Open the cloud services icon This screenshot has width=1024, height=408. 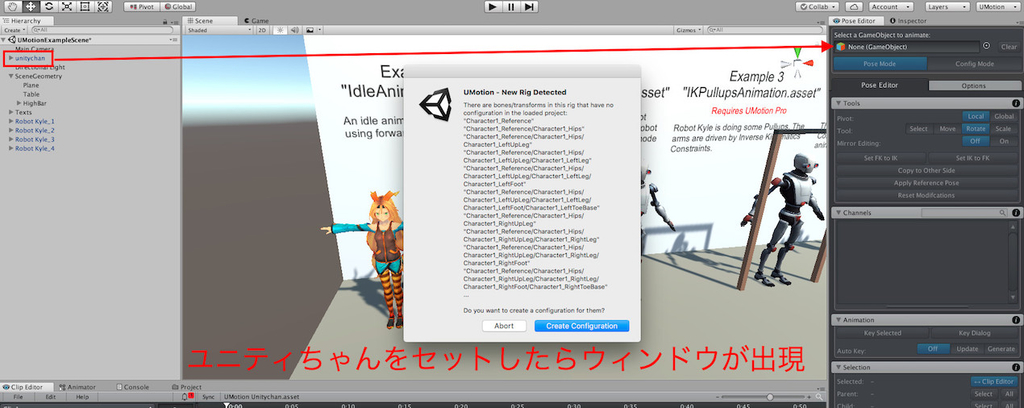click(x=854, y=7)
